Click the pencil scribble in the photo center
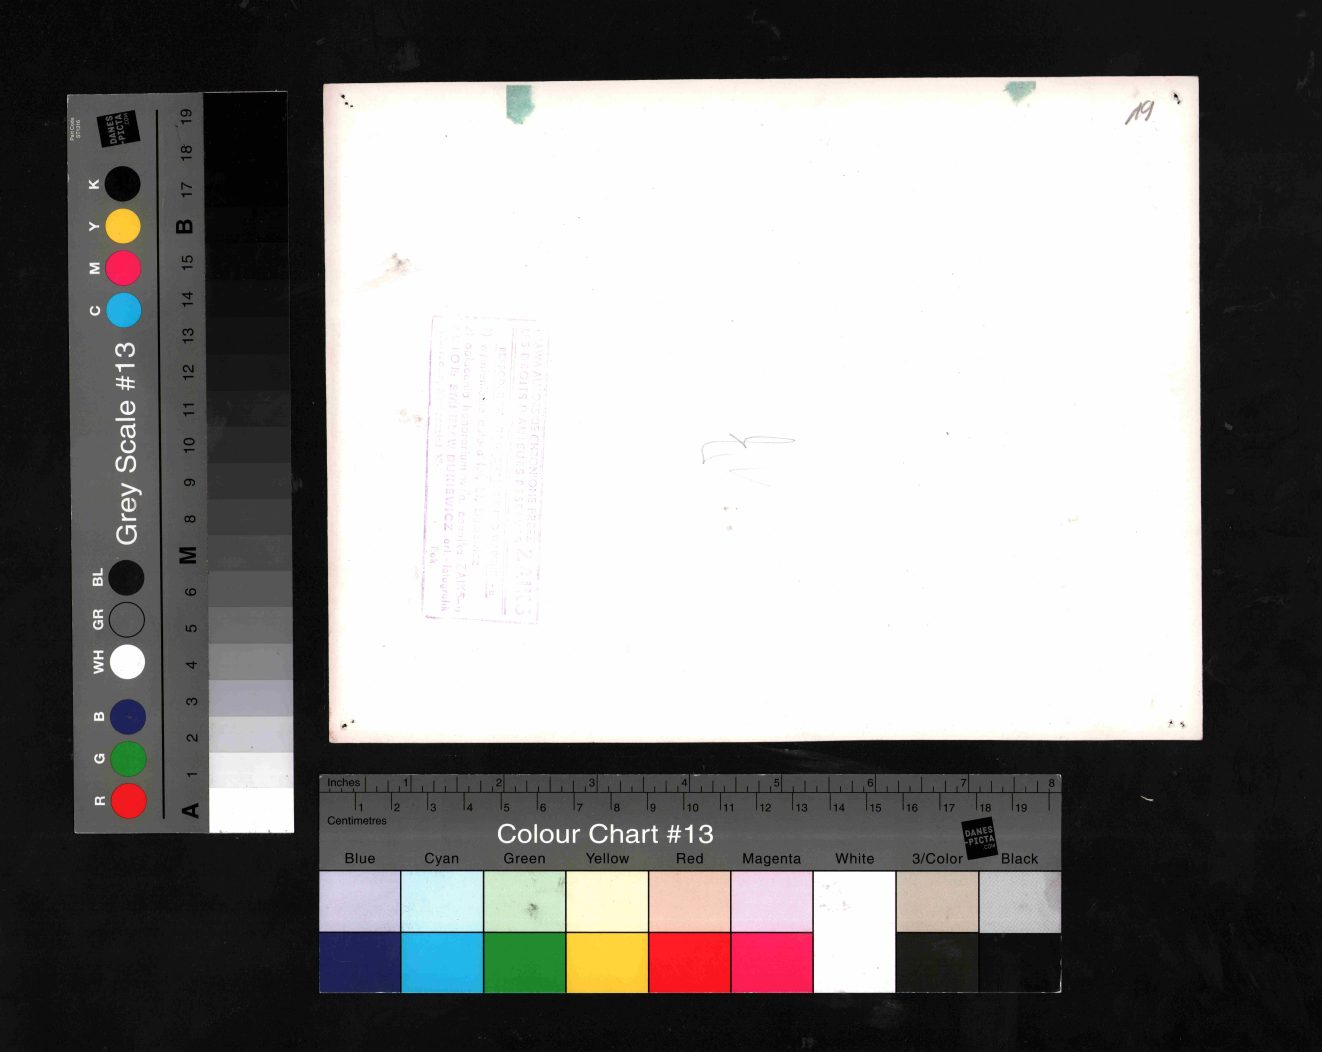 pyautogui.click(x=744, y=450)
